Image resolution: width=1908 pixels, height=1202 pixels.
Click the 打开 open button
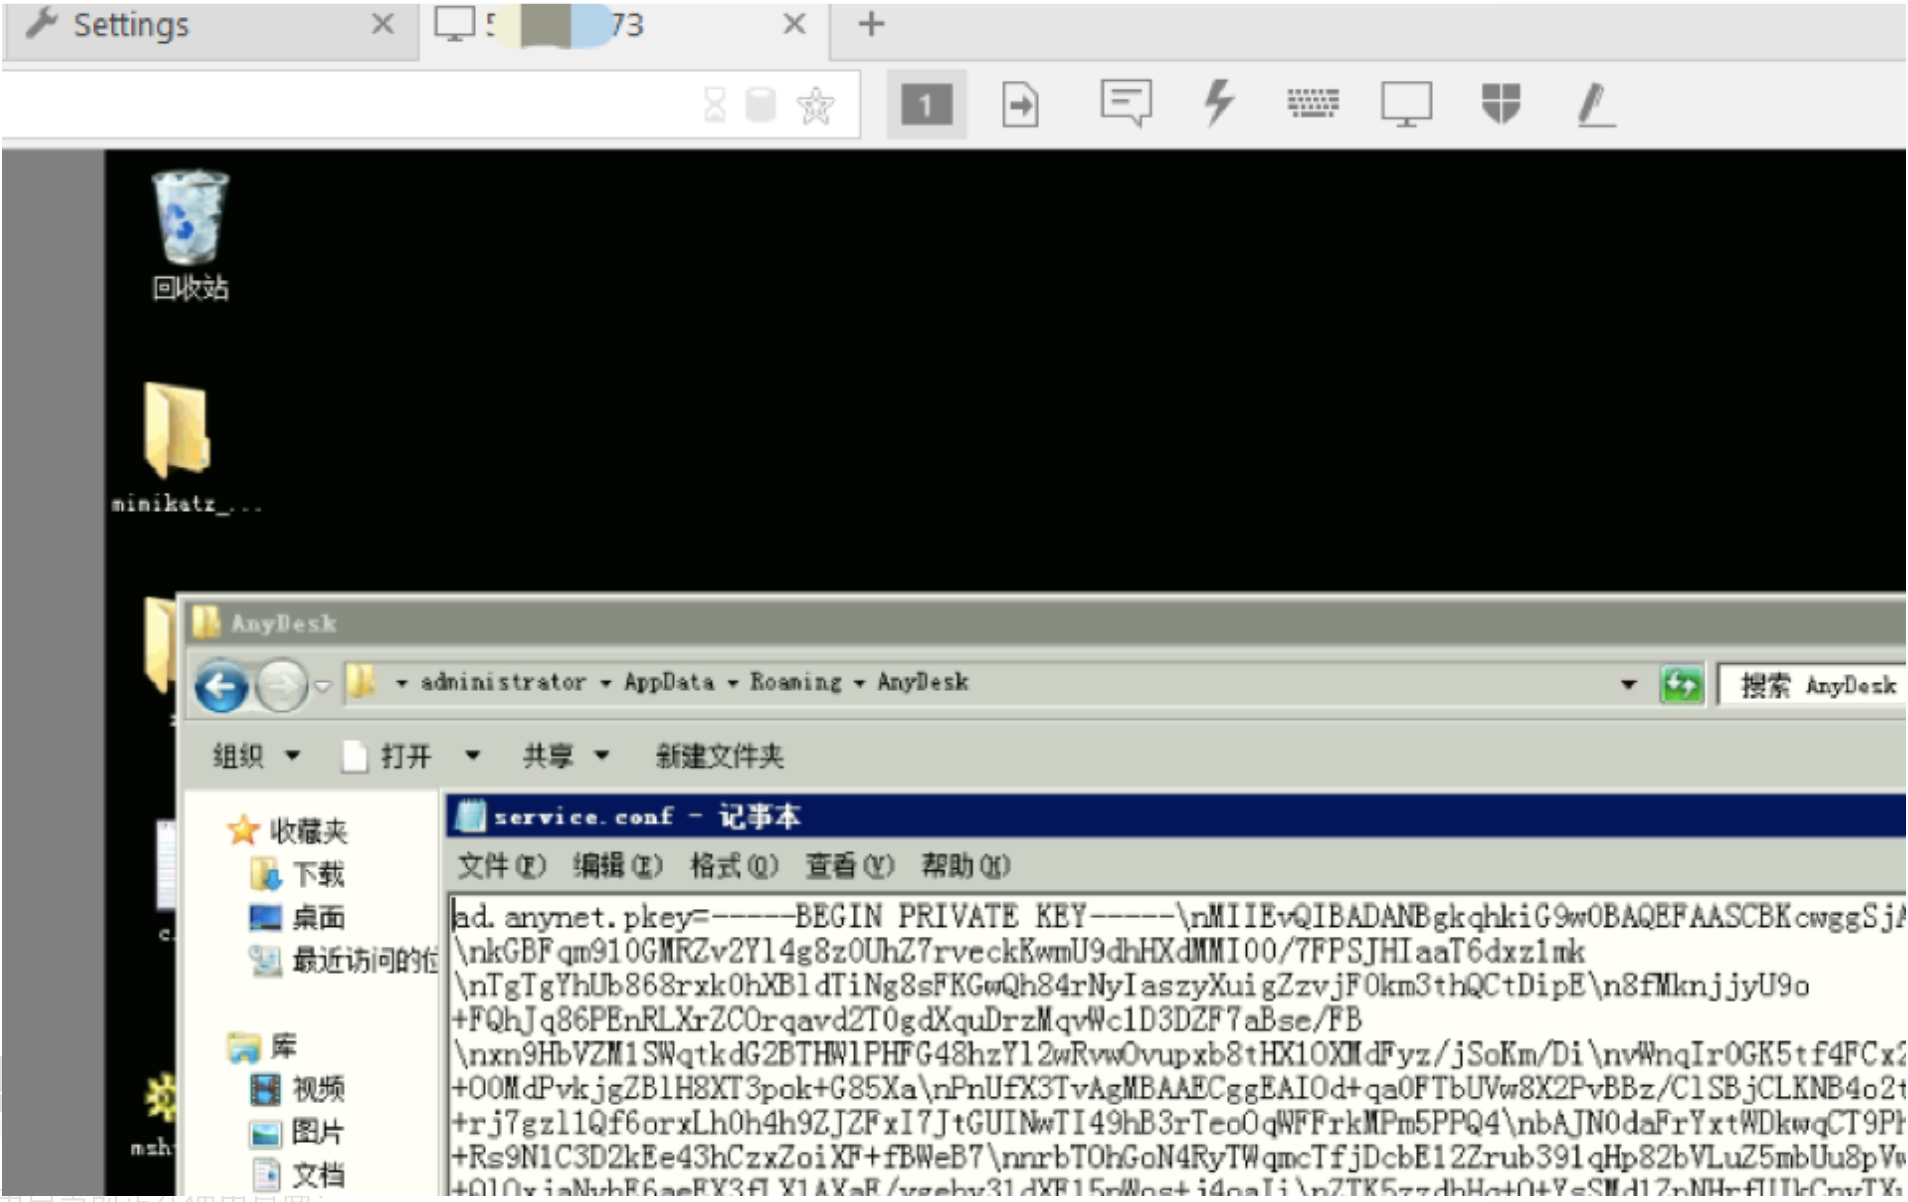point(388,756)
